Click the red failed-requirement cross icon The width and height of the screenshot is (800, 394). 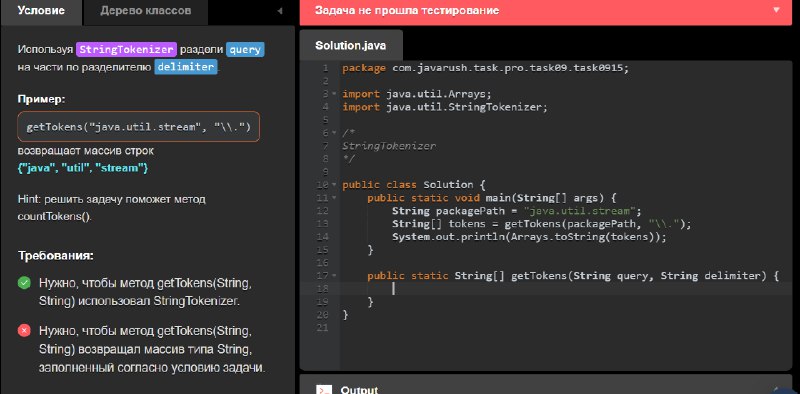[24, 331]
